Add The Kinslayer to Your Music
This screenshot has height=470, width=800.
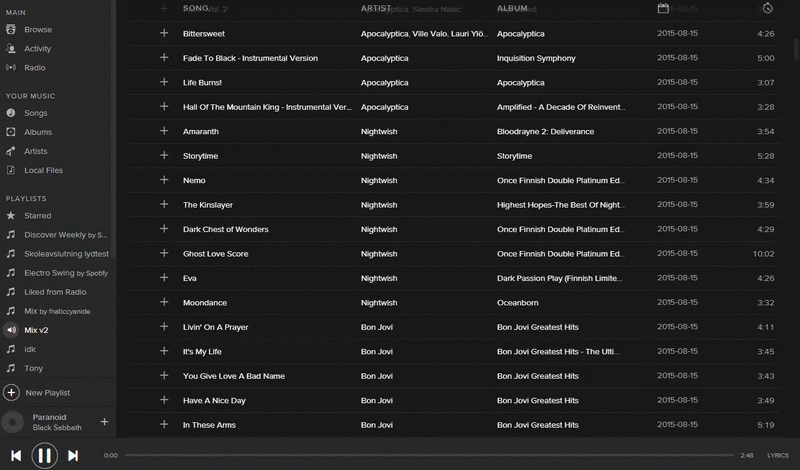point(164,205)
